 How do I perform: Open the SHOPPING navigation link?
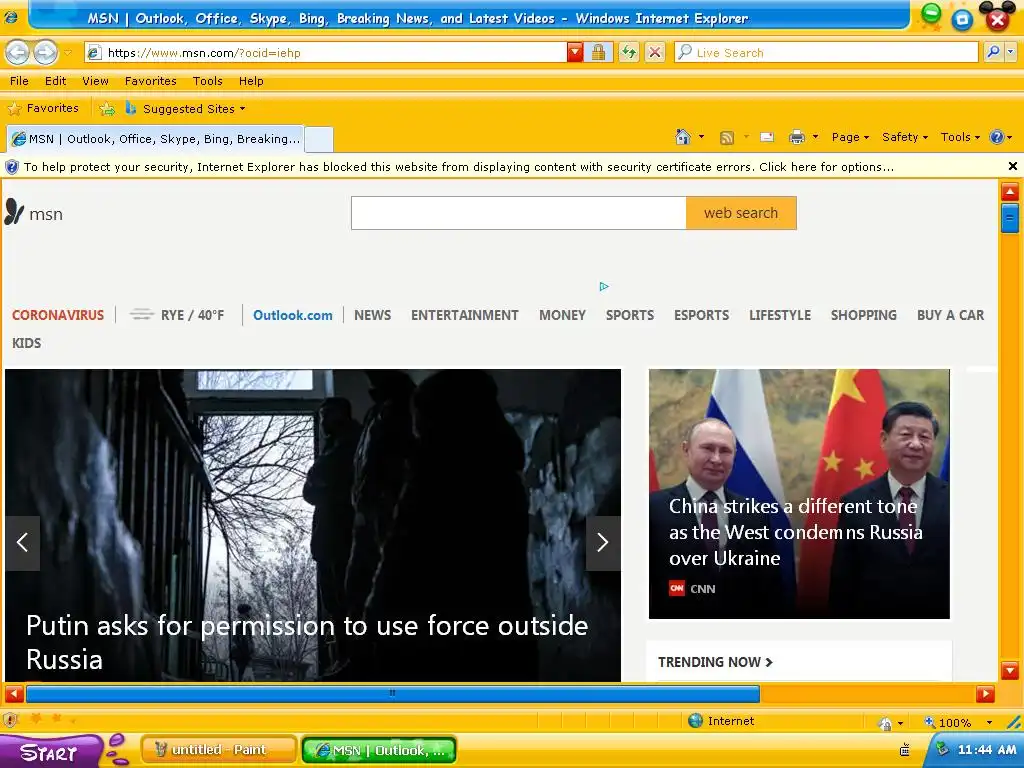coord(863,315)
